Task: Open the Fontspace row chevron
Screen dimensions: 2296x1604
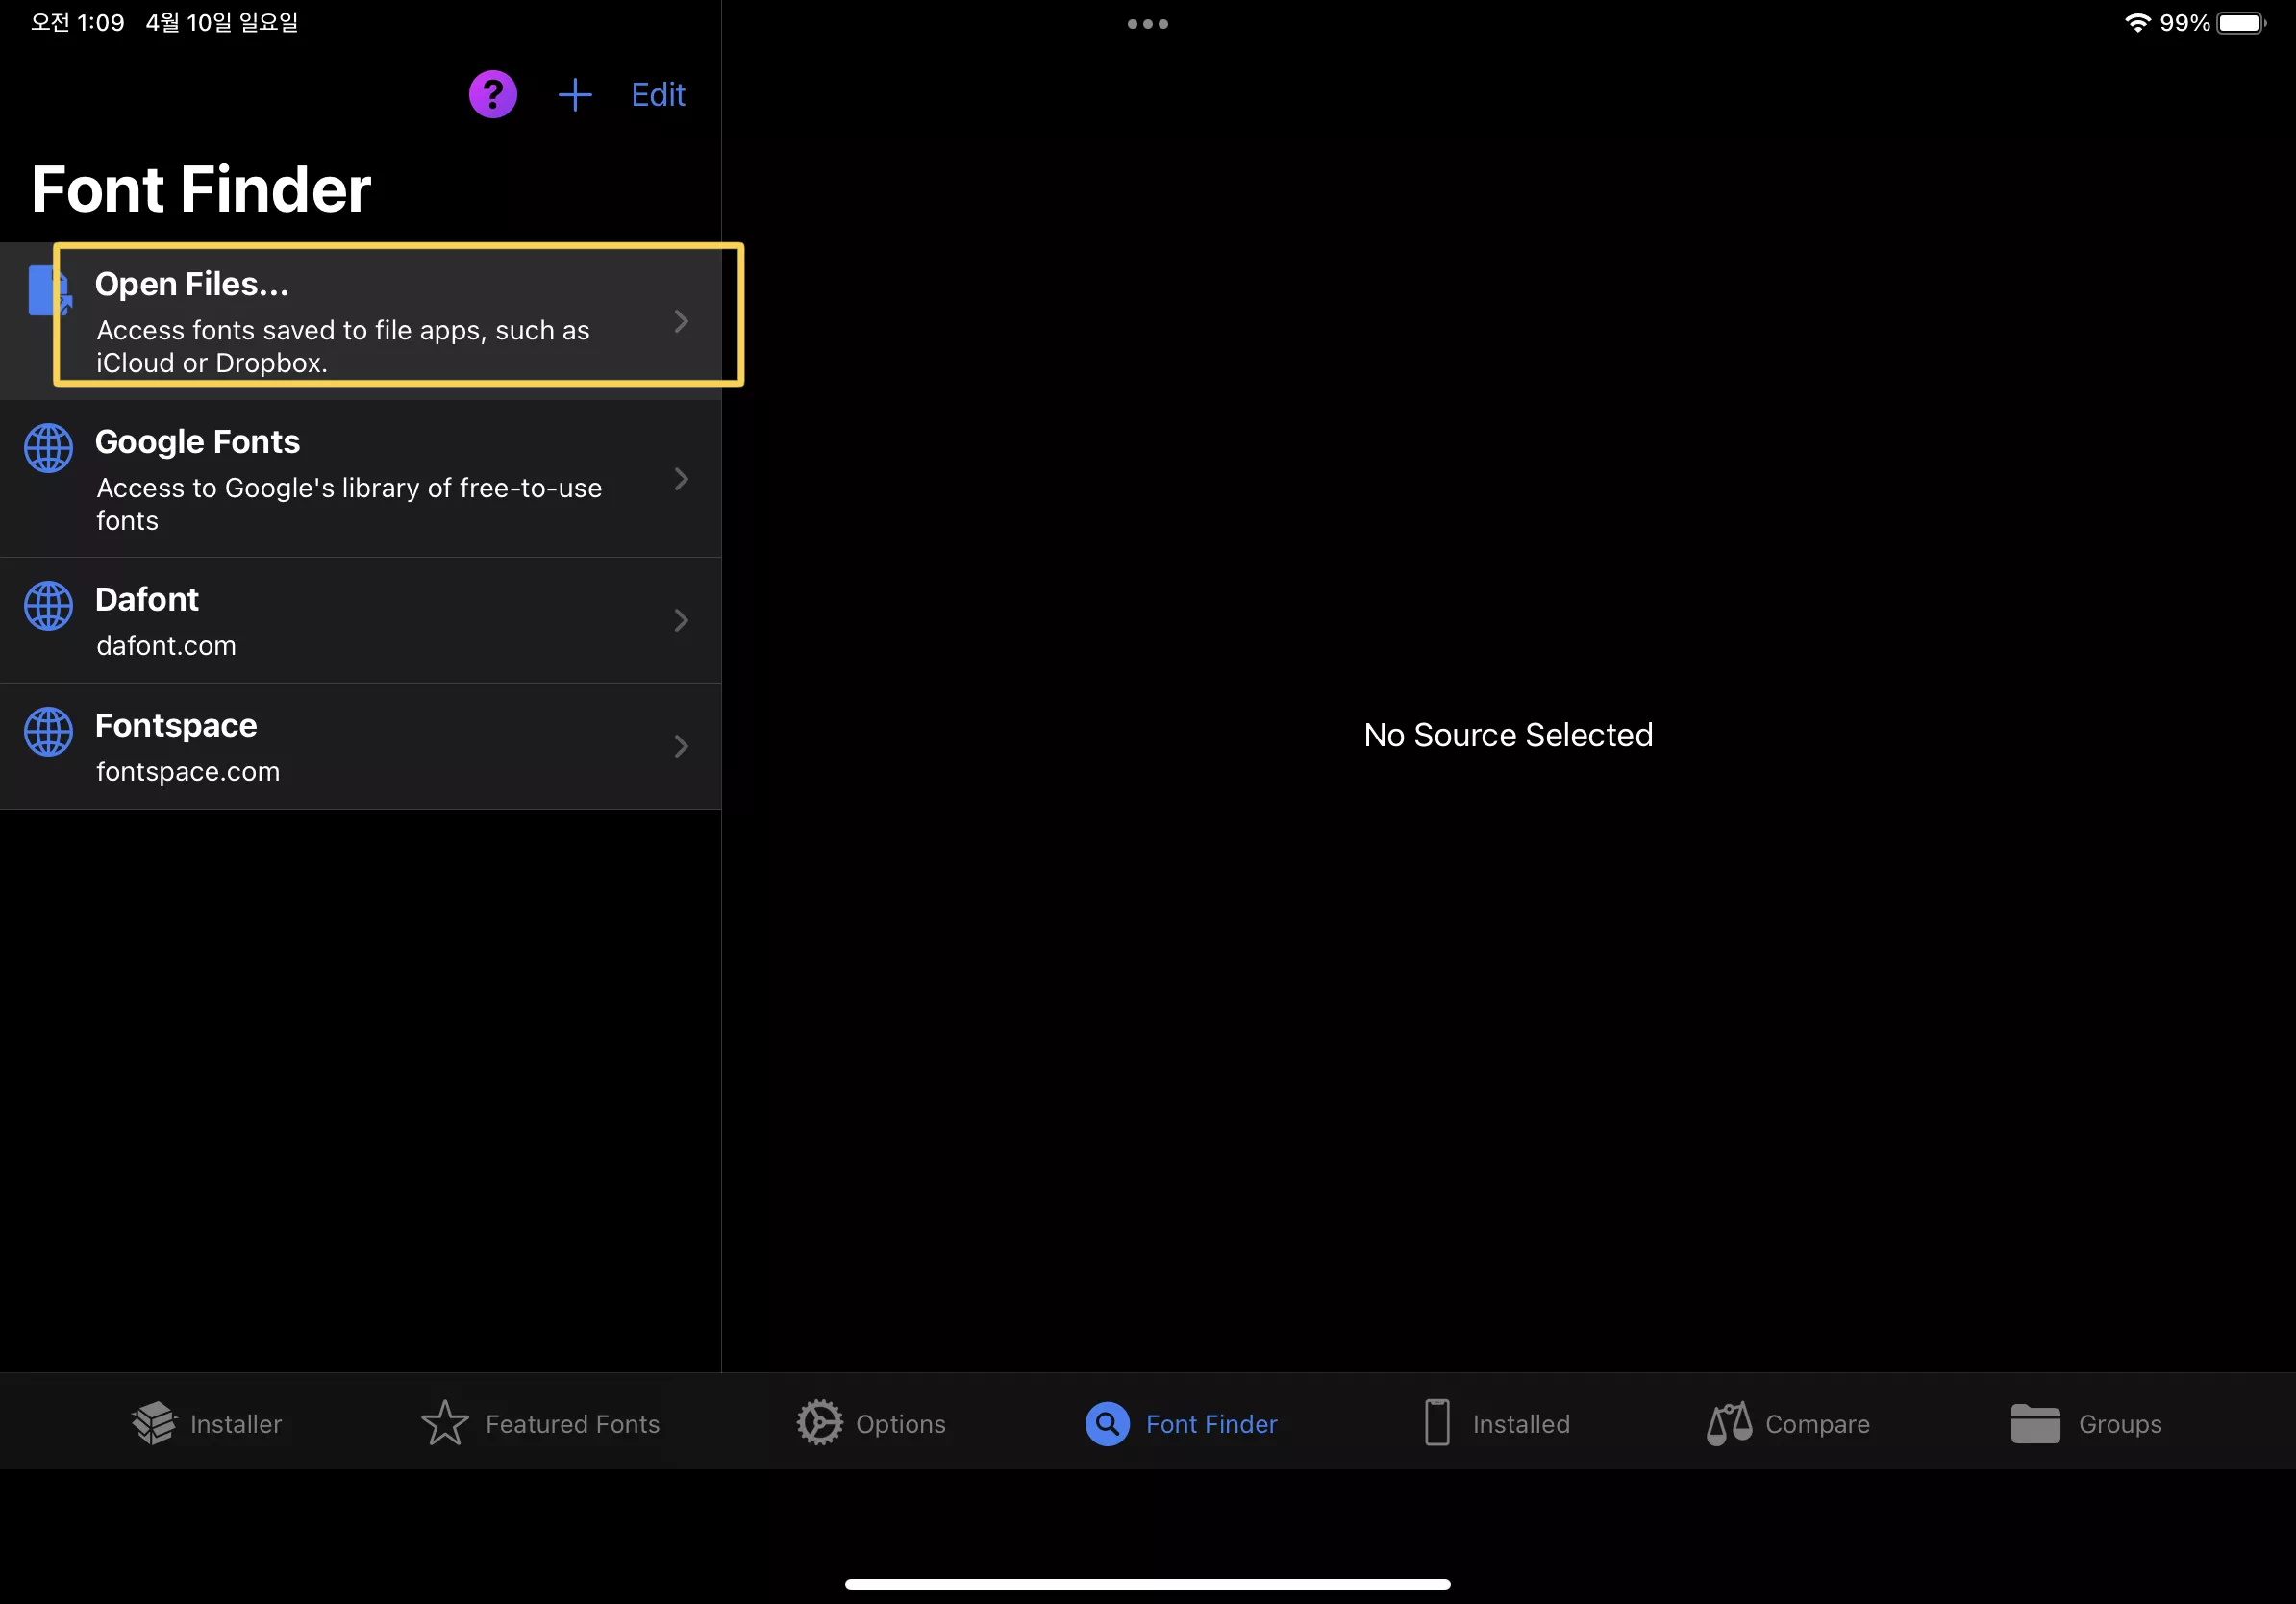Action: (681, 746)
